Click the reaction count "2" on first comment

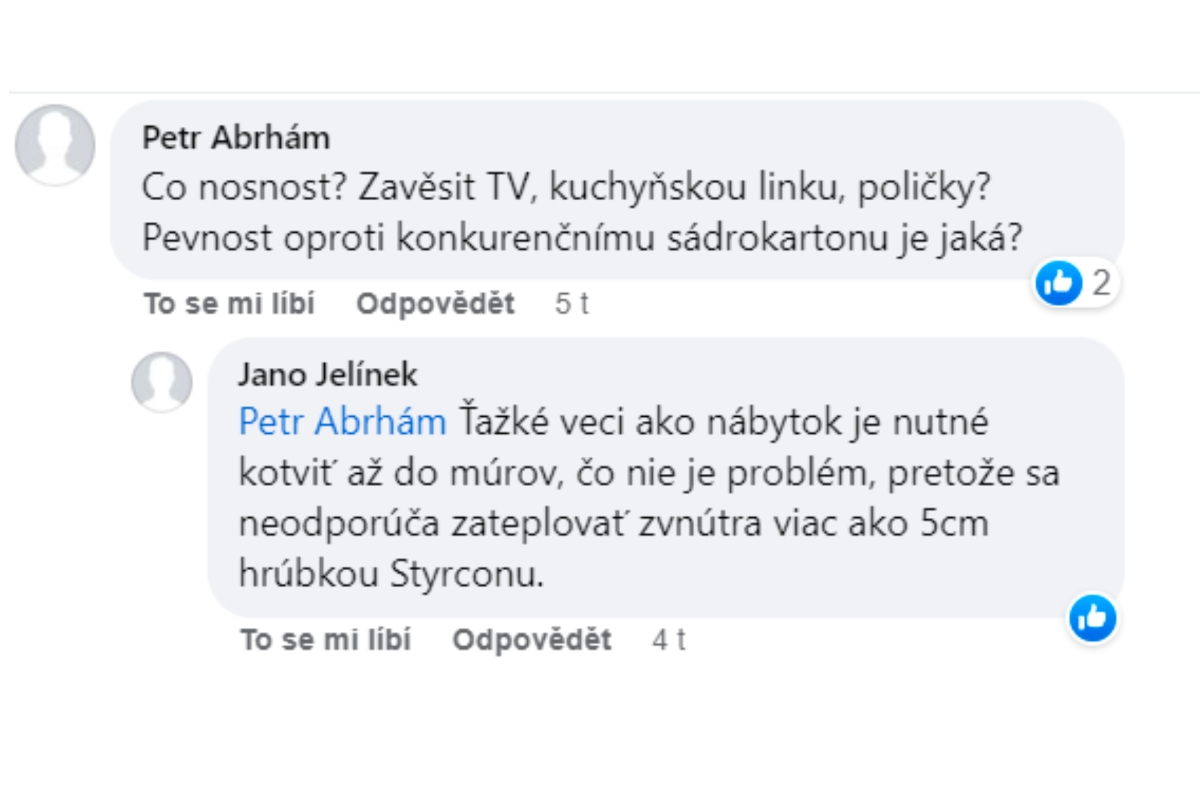tap(1101, 284)
